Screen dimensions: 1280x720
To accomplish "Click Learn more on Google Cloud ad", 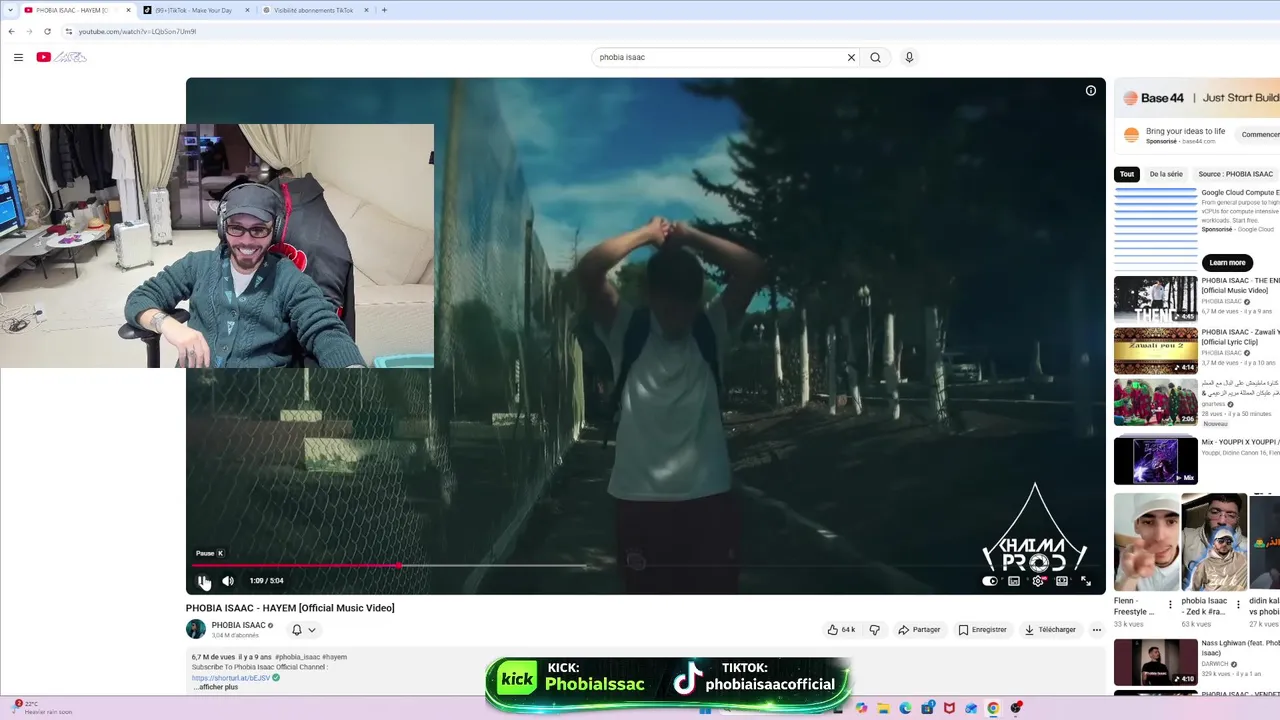I will point(1227,263).
